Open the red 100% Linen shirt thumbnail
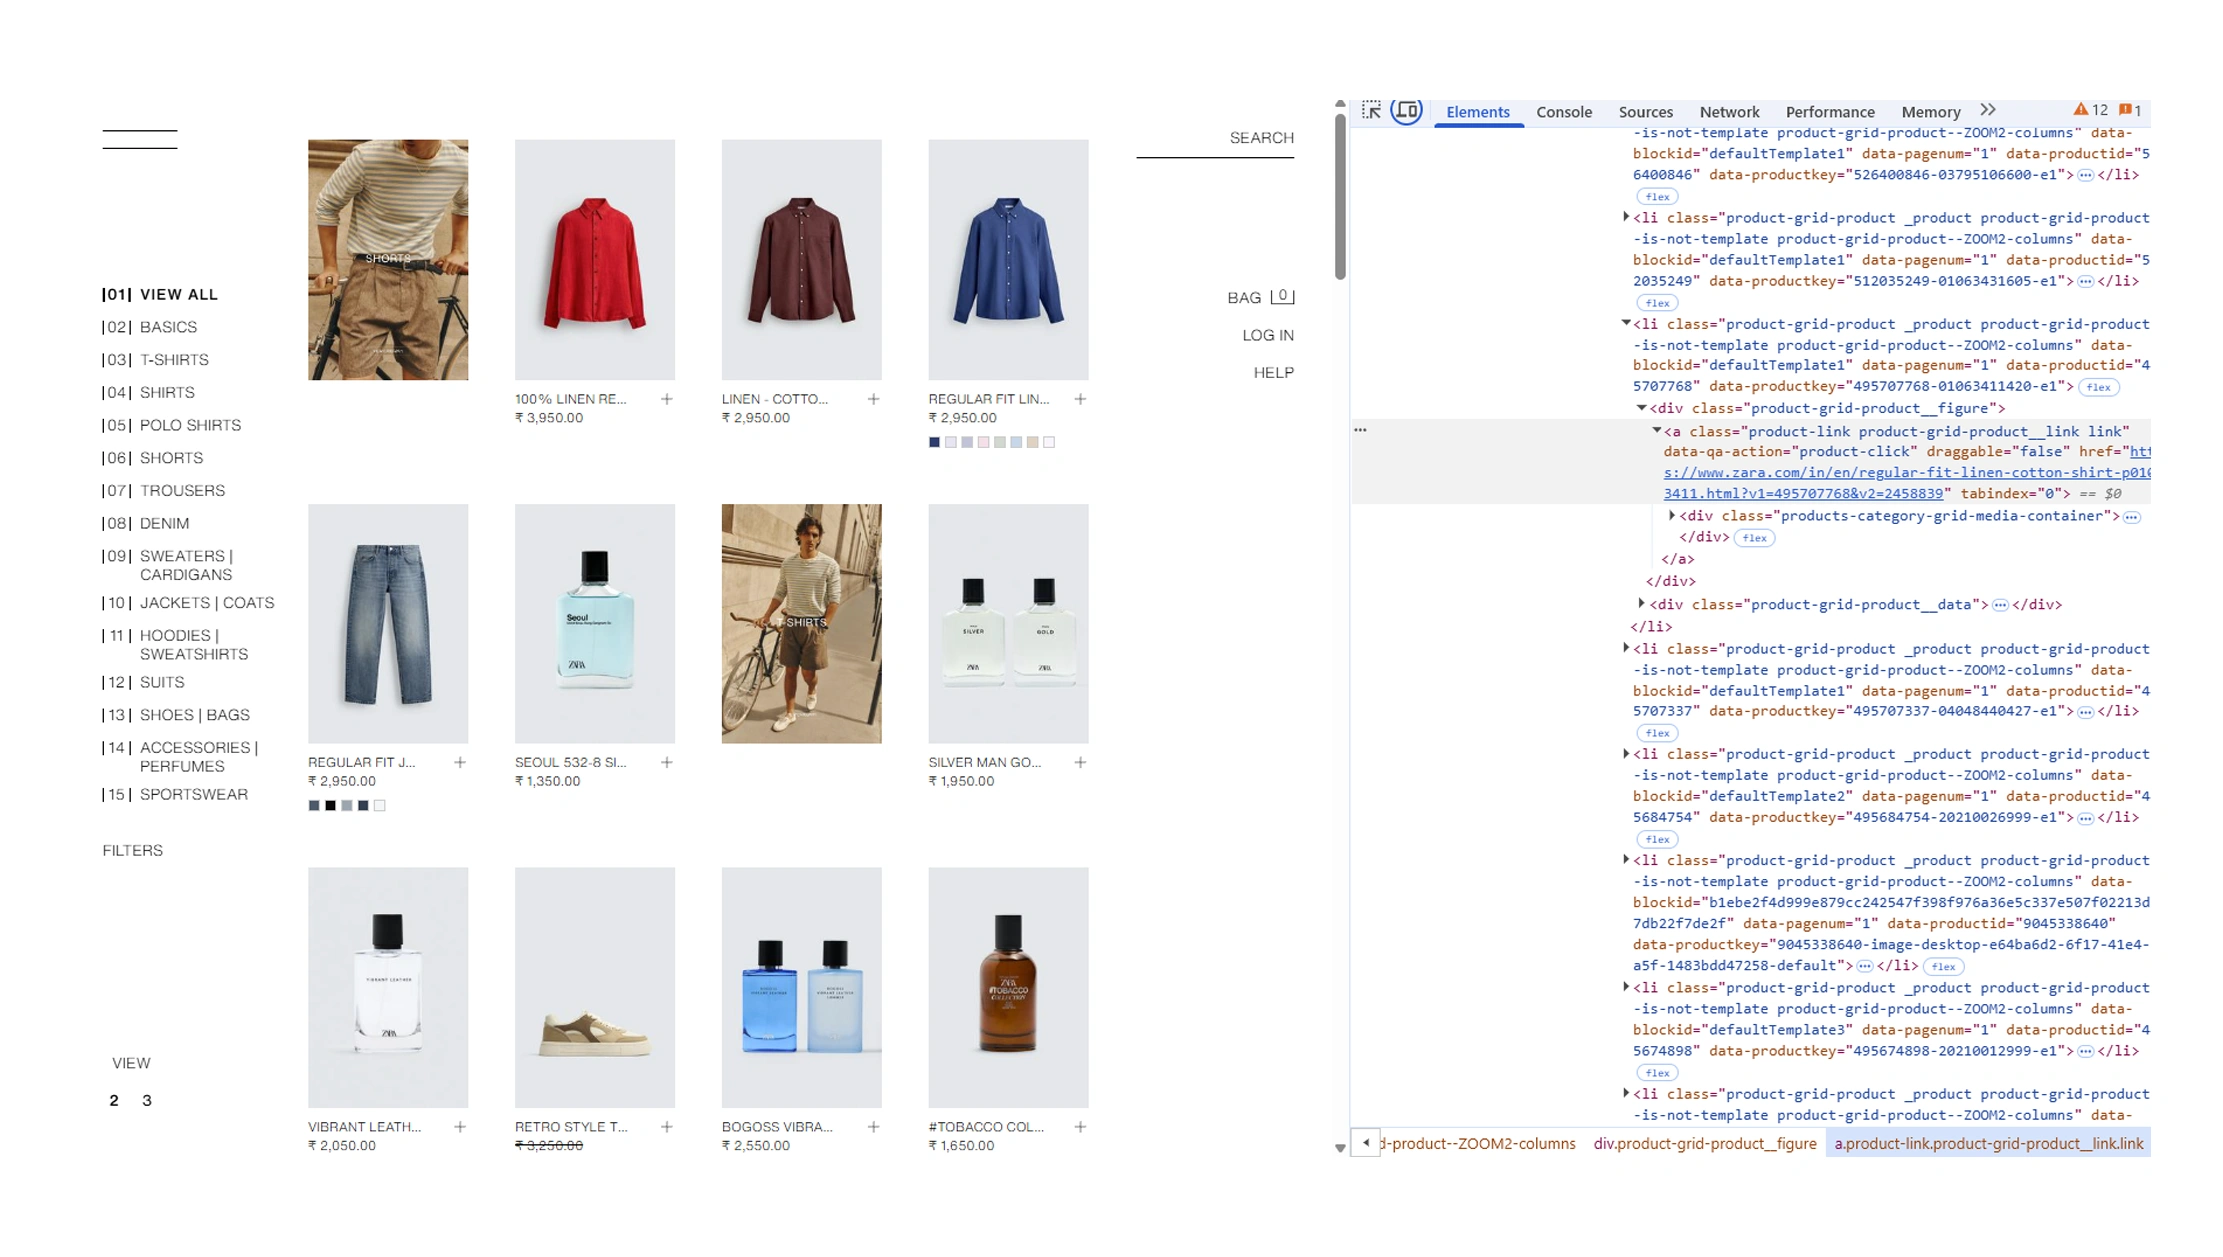2223x1257 pixels. [595, 259]
